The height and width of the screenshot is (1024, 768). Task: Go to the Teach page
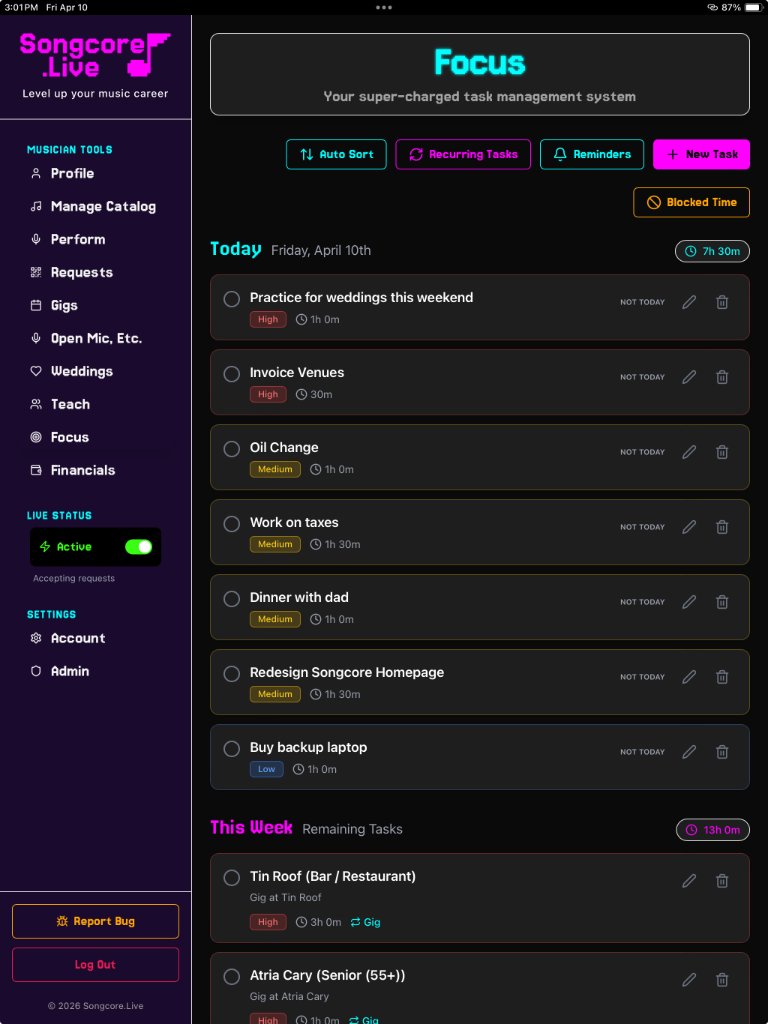pyautogui.click(x=60, y=404)
